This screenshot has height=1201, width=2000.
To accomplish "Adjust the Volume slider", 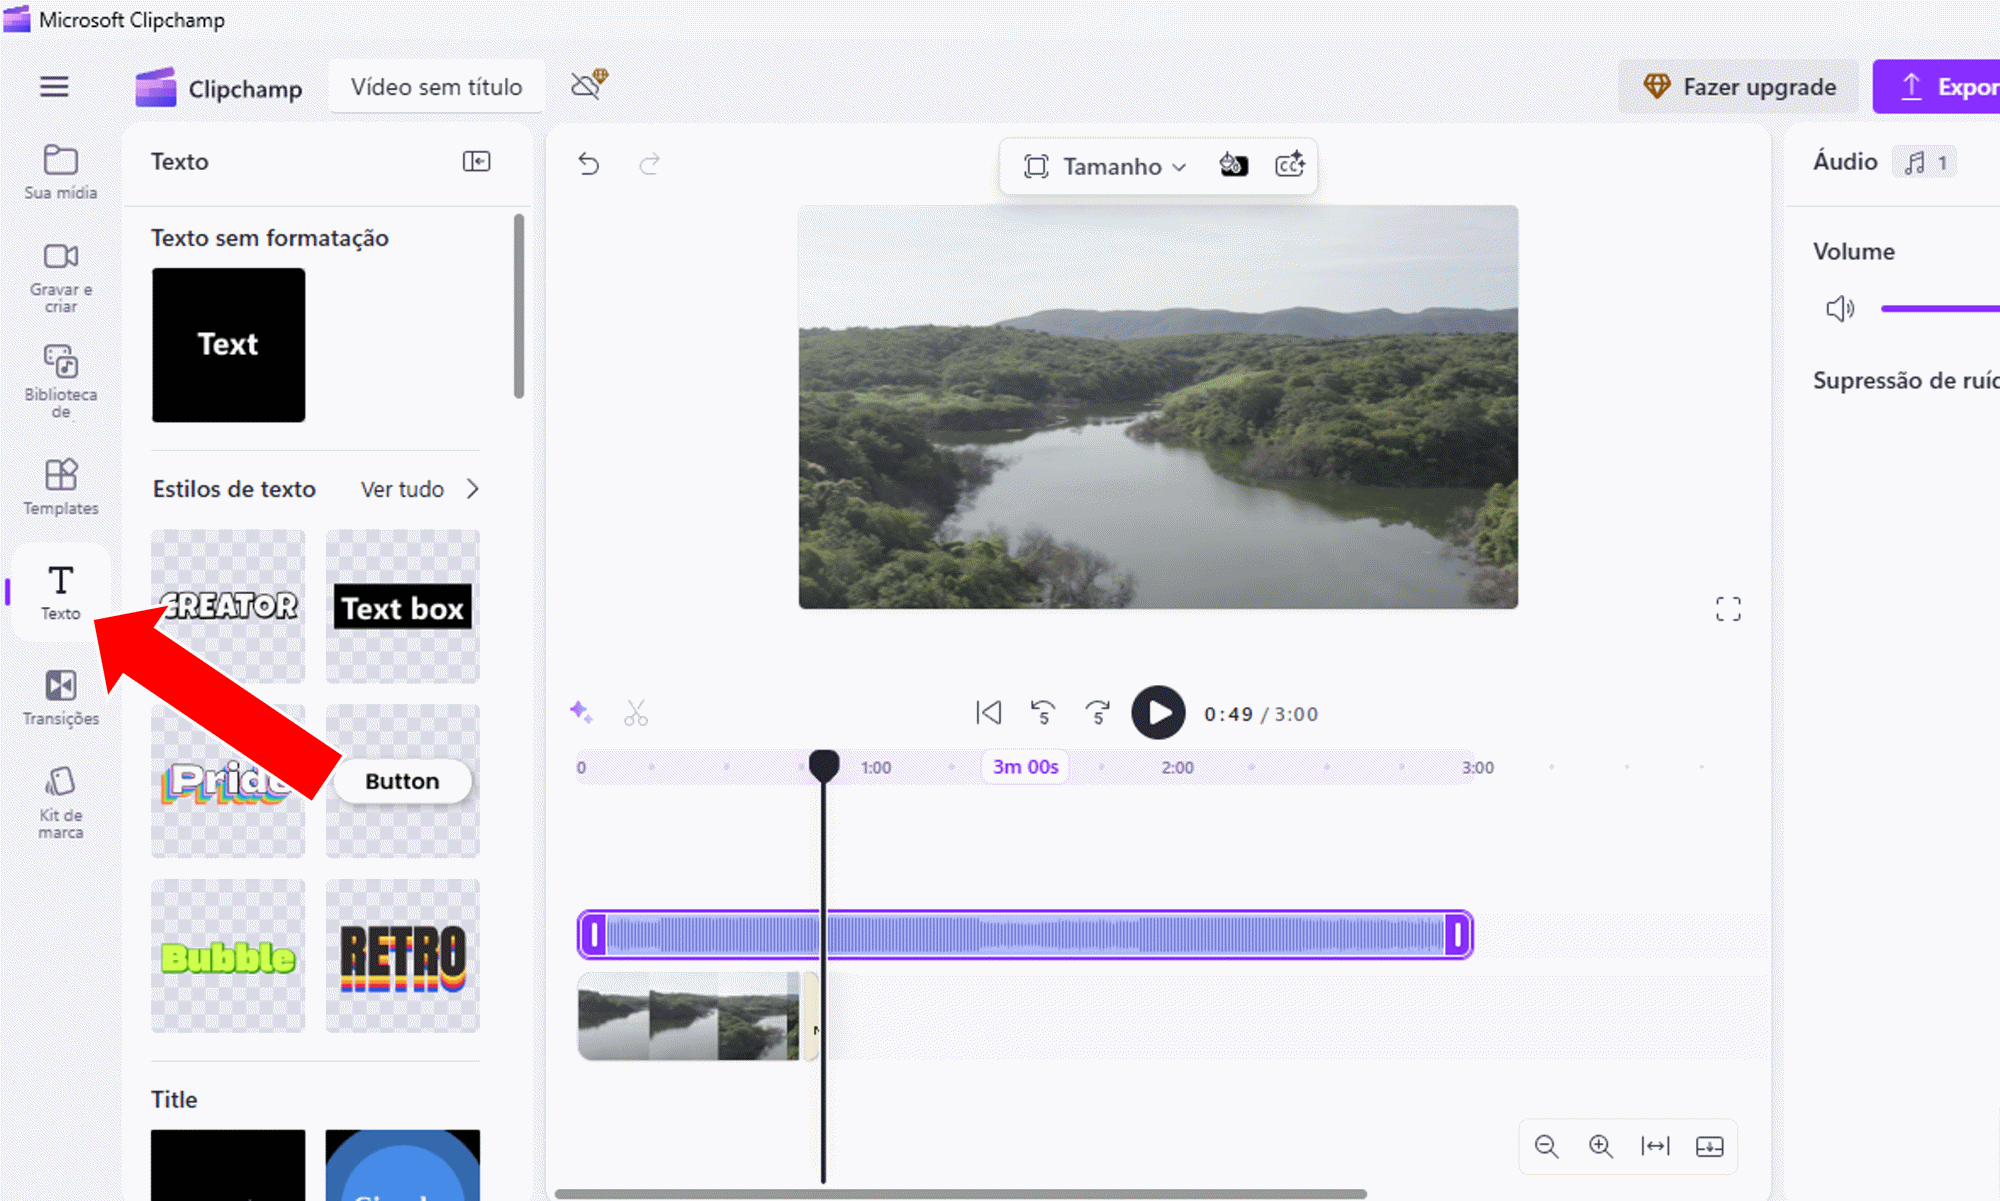I will click(1940, 309).
